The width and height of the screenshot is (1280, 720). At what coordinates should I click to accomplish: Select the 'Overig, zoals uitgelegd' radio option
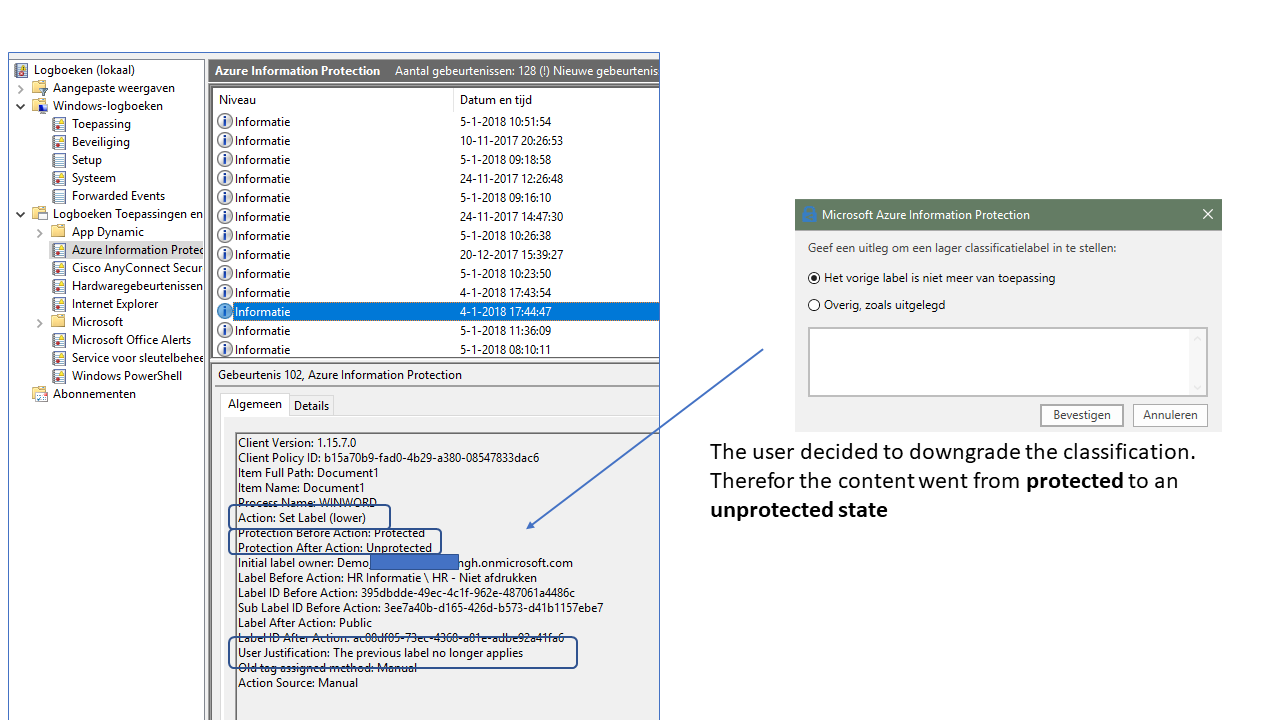tap(814, 305)
